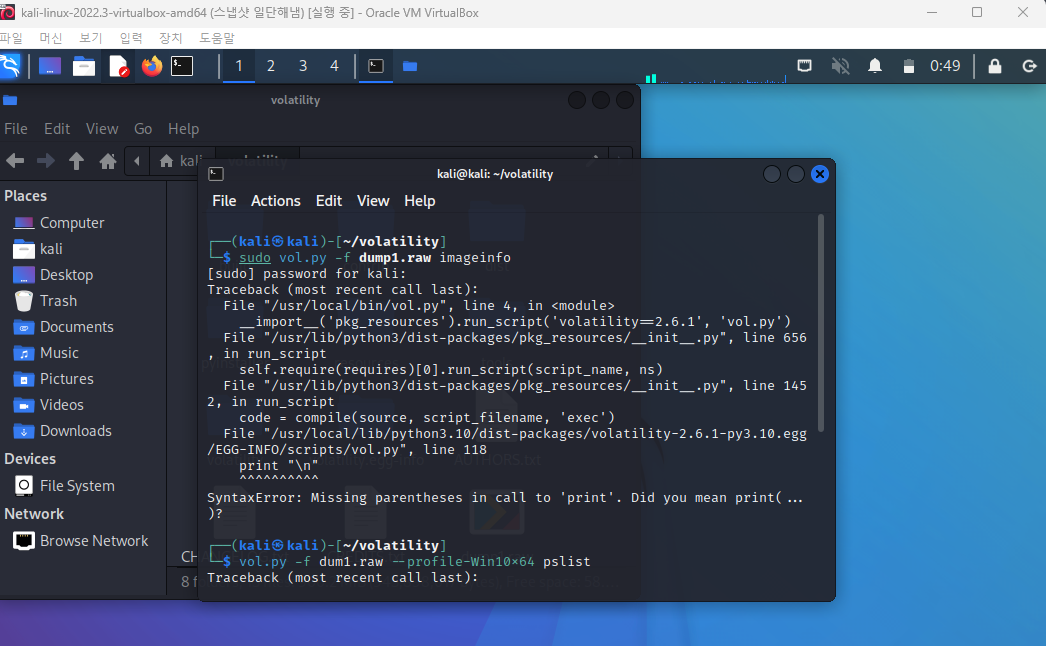Open terminal Edit menu
1046x646 pixels.
[x=329, y=201]
